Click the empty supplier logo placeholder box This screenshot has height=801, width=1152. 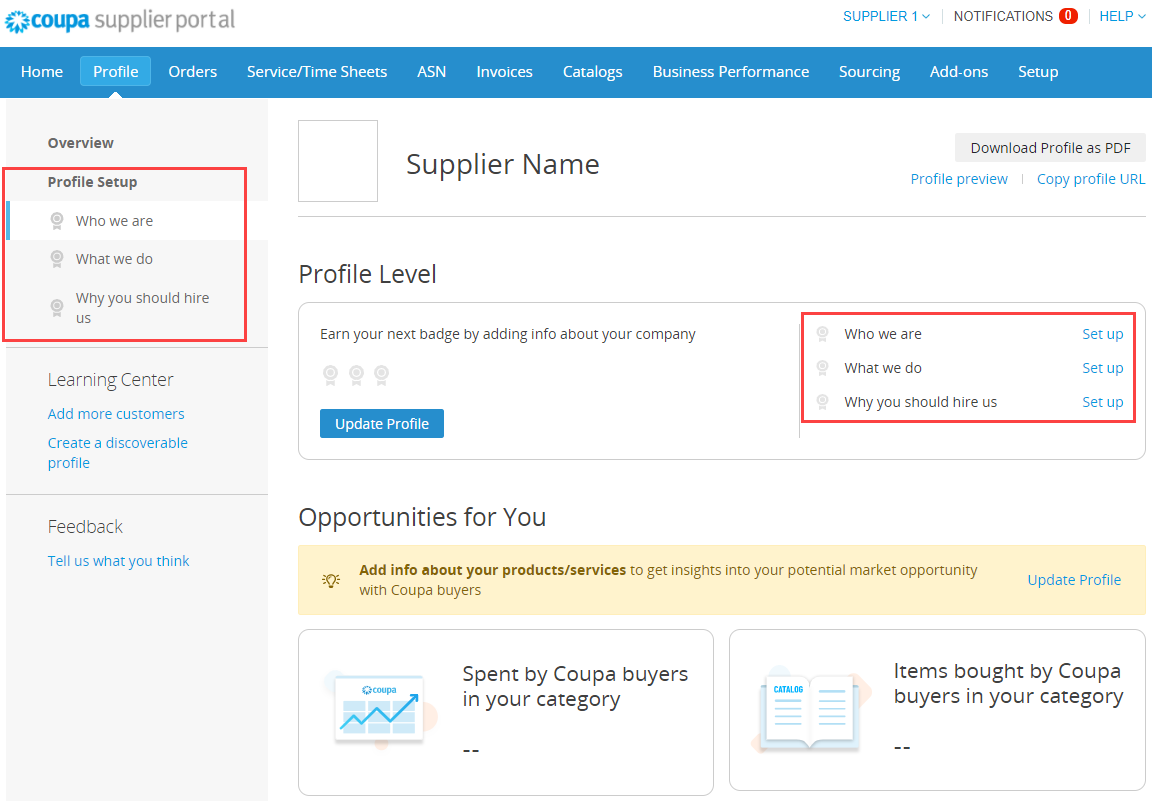(x=338, y=161)
